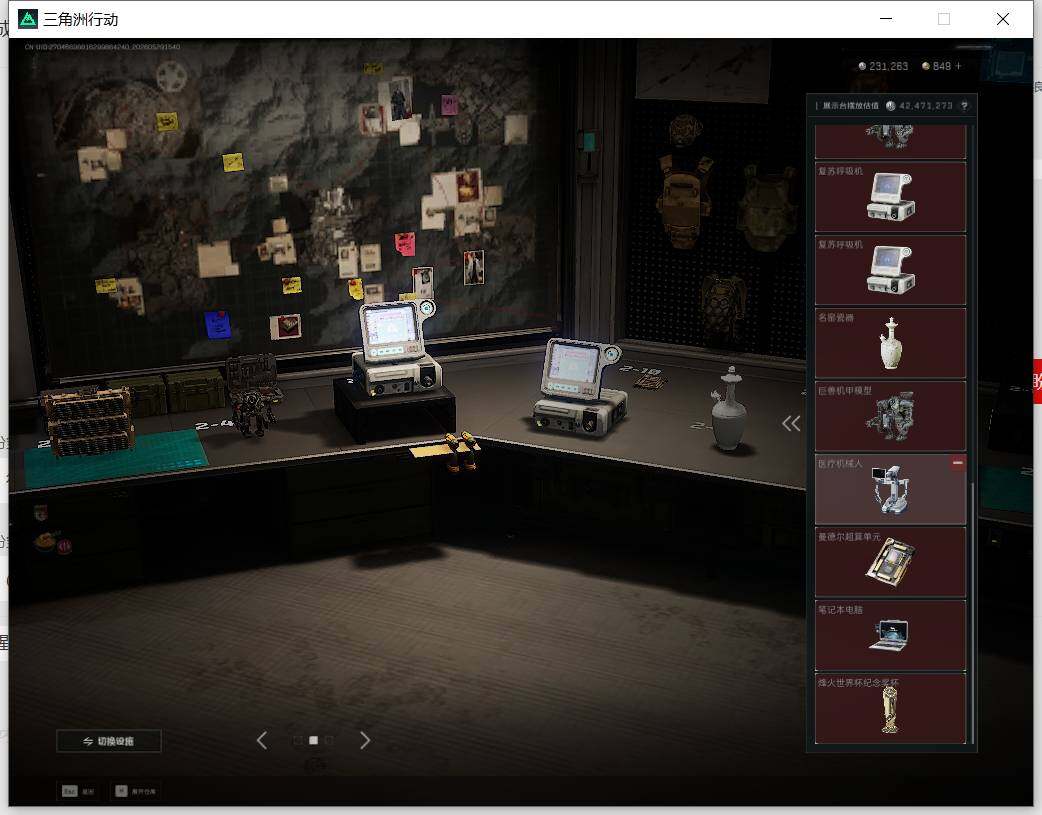
Task: Click the 三角洲行动 game logo icon
Action: pos(28,19)
